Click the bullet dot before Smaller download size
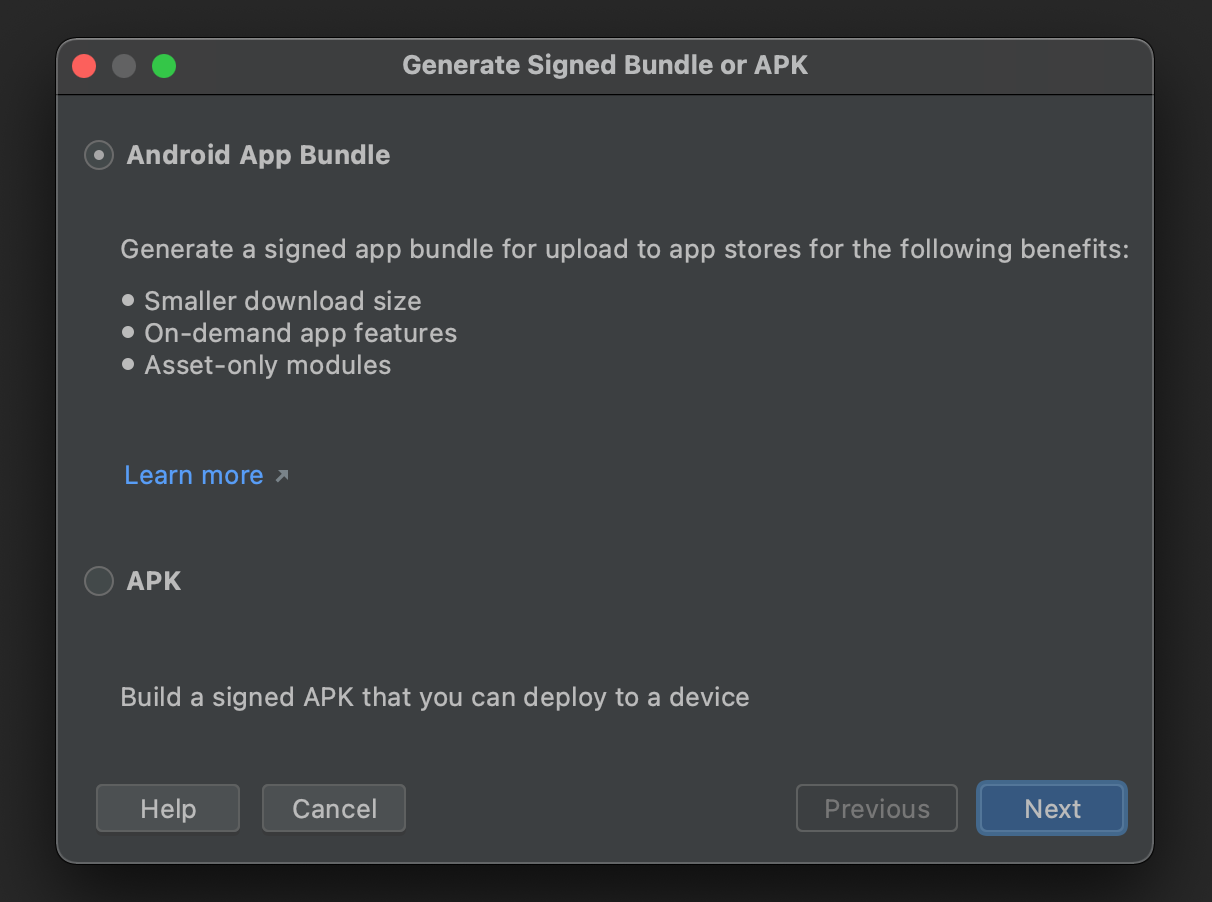The height and width of the screenshot is (902, 1212). pos(128,300)
